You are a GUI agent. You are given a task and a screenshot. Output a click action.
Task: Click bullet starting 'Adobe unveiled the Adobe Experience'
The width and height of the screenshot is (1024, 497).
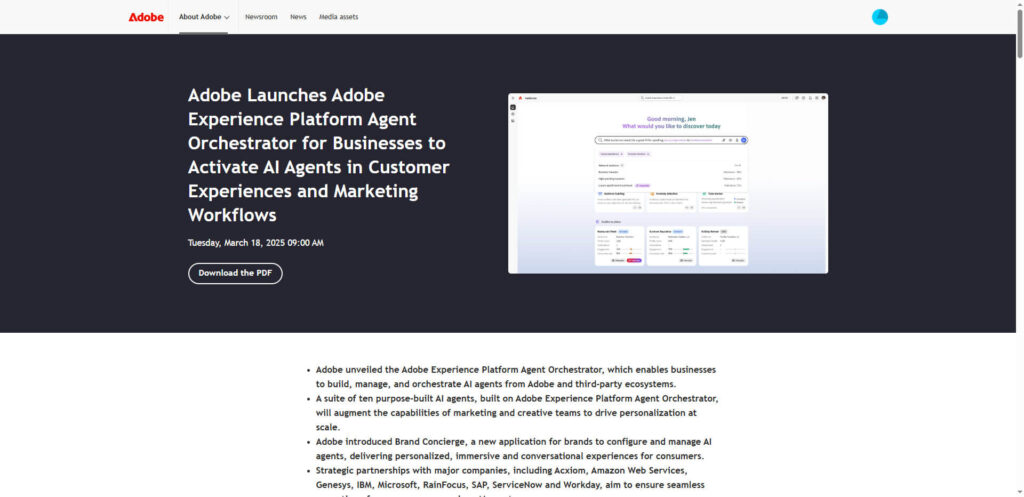pos(516,377)
